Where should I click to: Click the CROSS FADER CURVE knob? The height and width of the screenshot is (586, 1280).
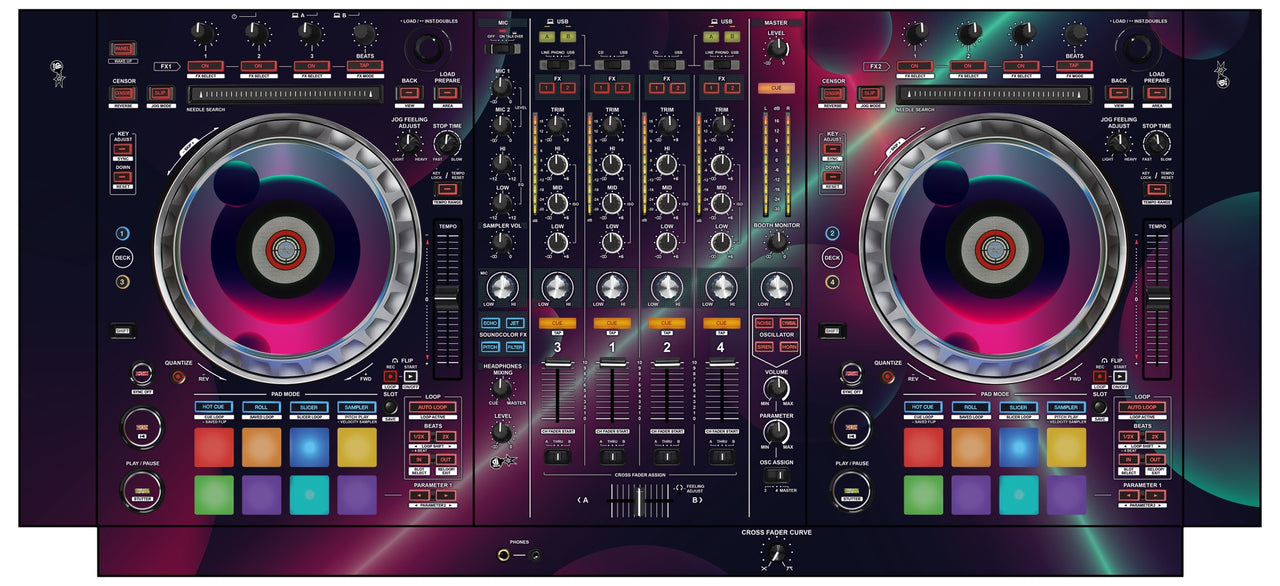click(776, 553)
